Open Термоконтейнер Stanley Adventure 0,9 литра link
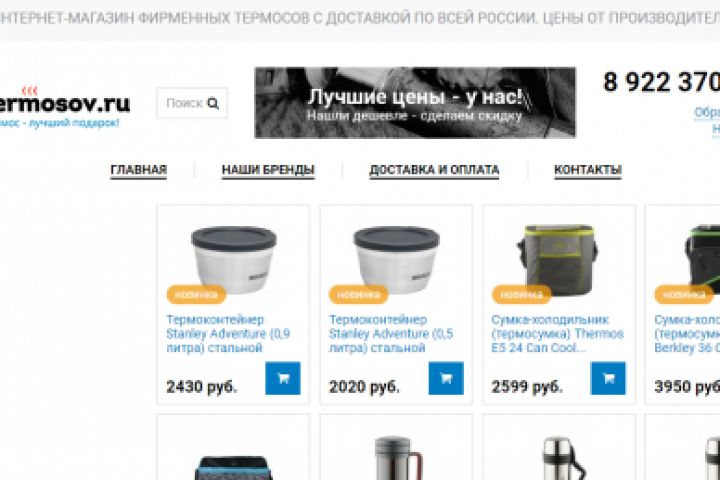This screenshot has width=720, height=480. click(228, 333)
